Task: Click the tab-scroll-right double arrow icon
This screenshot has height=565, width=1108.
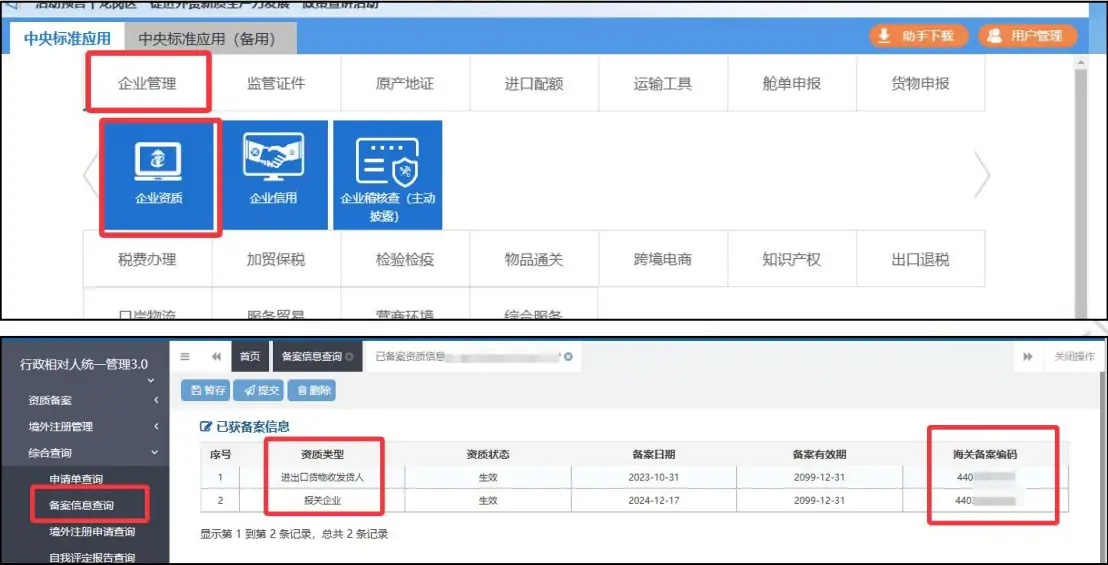Action: [x=1027, y=357]
